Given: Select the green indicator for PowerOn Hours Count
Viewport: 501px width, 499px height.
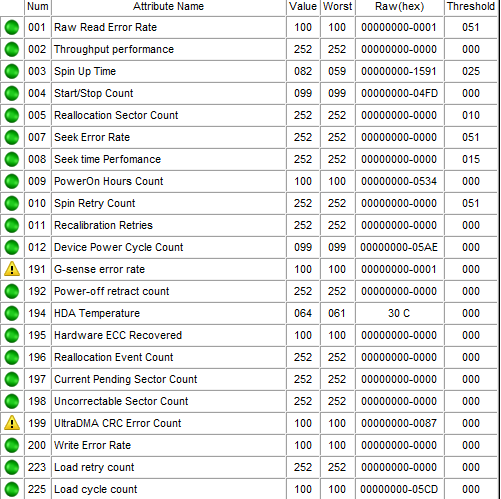Looking at the screenshot, I should coord(12,181).
